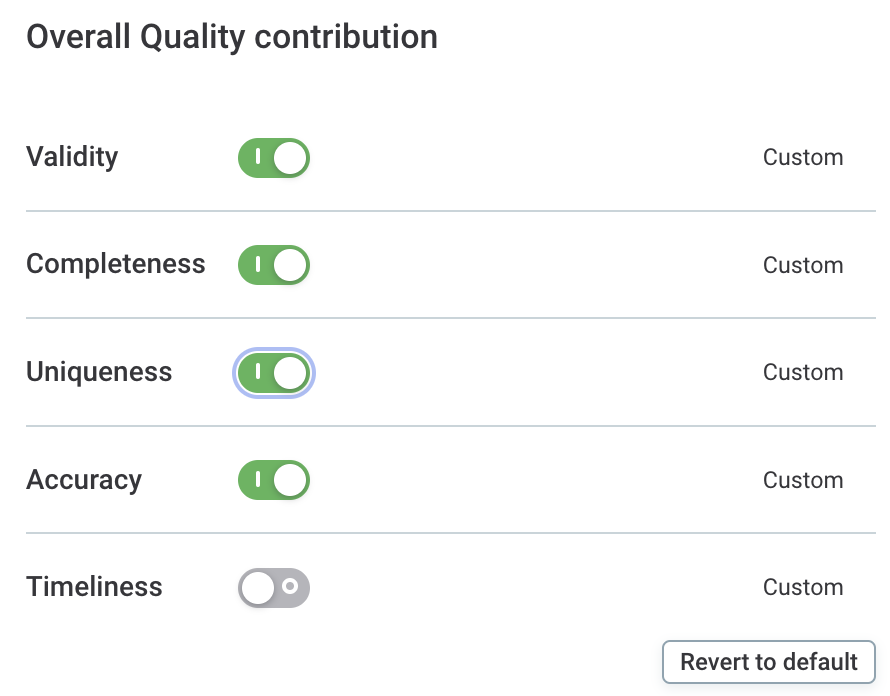Viewport: 890px width, 696px height.
Task: Click the Custom text in Completeness row
Action: [x=803, y=265]
